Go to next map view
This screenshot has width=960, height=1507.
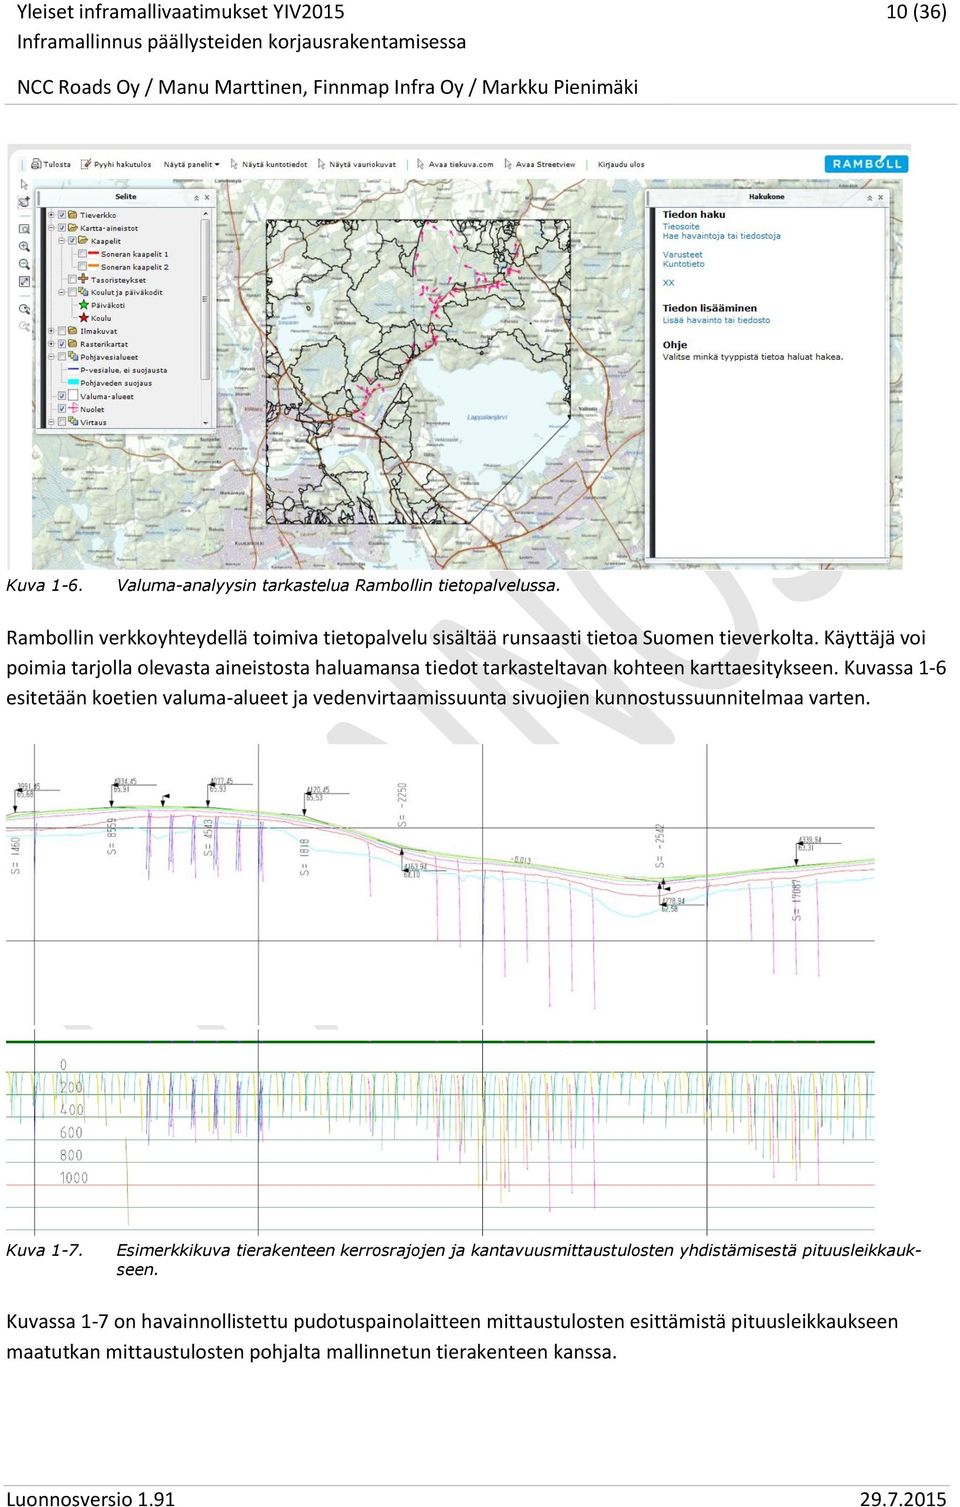coord(24,326)
